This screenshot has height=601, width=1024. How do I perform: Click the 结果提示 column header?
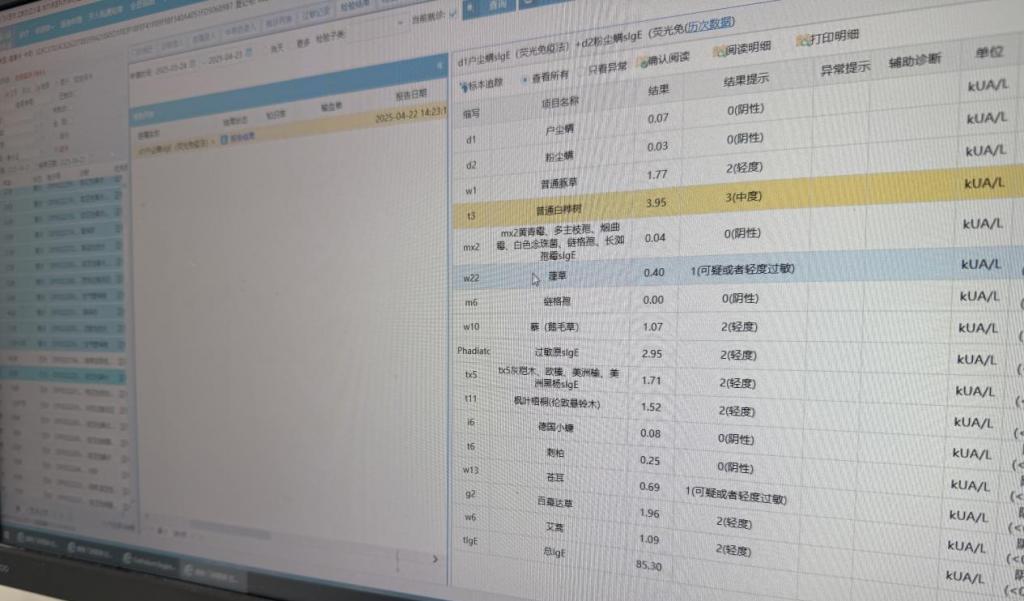point(746,80)
